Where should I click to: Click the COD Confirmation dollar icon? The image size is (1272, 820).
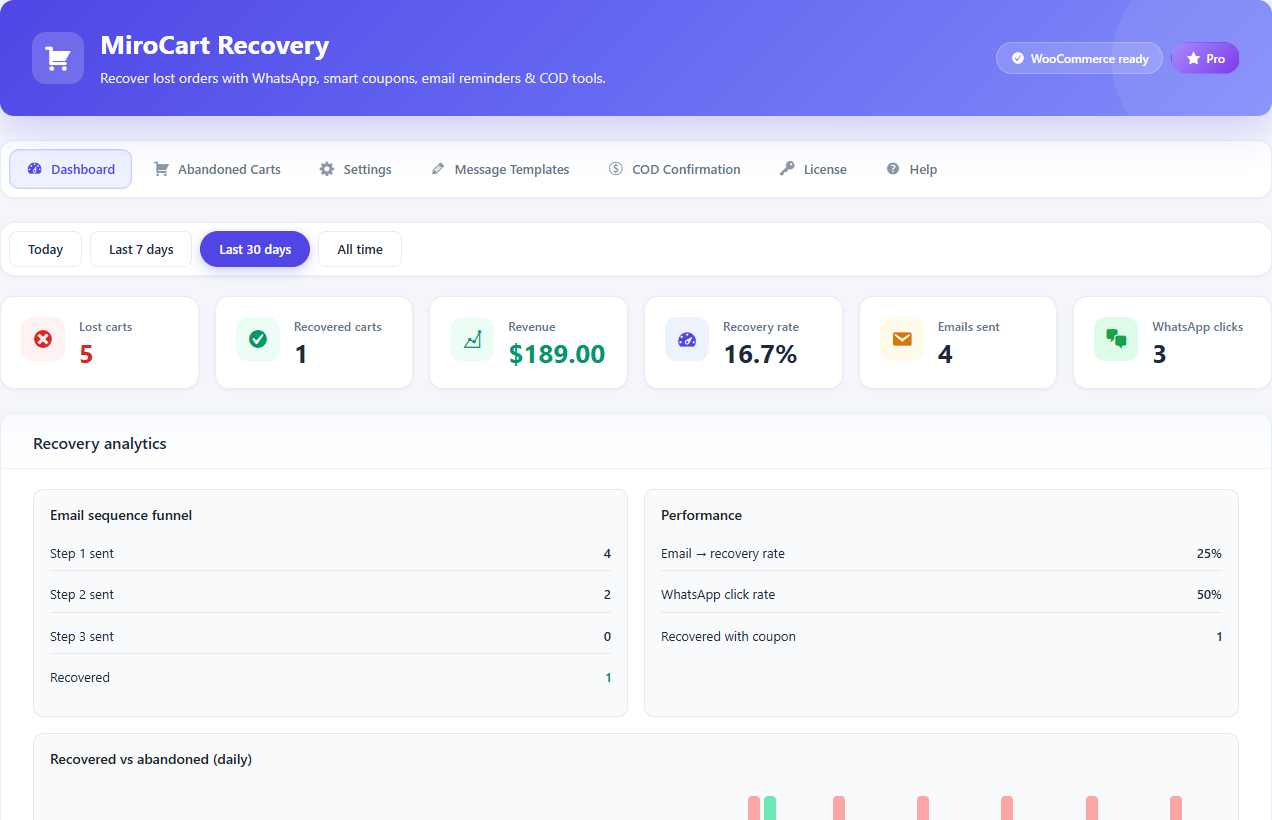click(616, 169)
